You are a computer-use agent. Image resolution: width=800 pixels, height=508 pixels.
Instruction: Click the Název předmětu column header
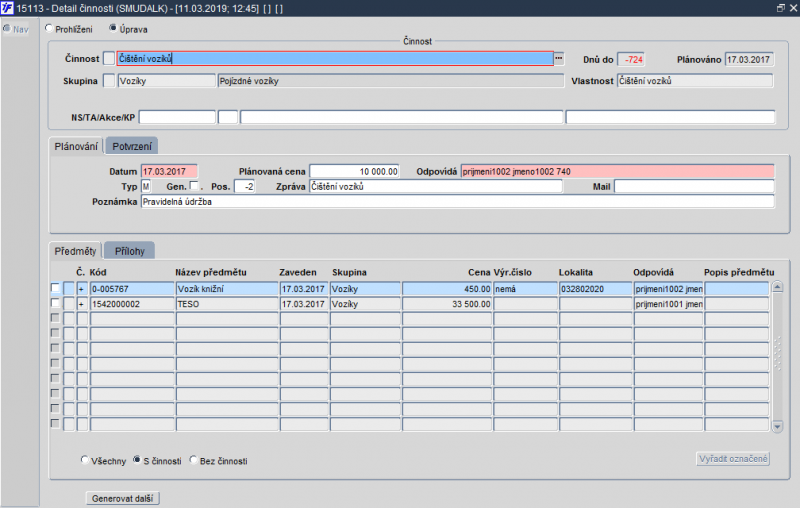click(211, 272)
